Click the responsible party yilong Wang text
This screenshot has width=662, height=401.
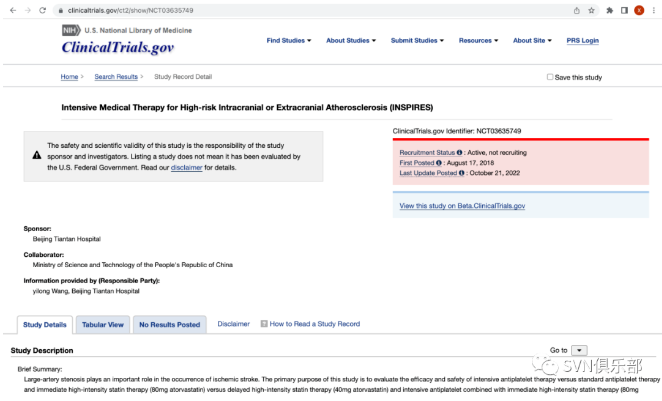86,291
